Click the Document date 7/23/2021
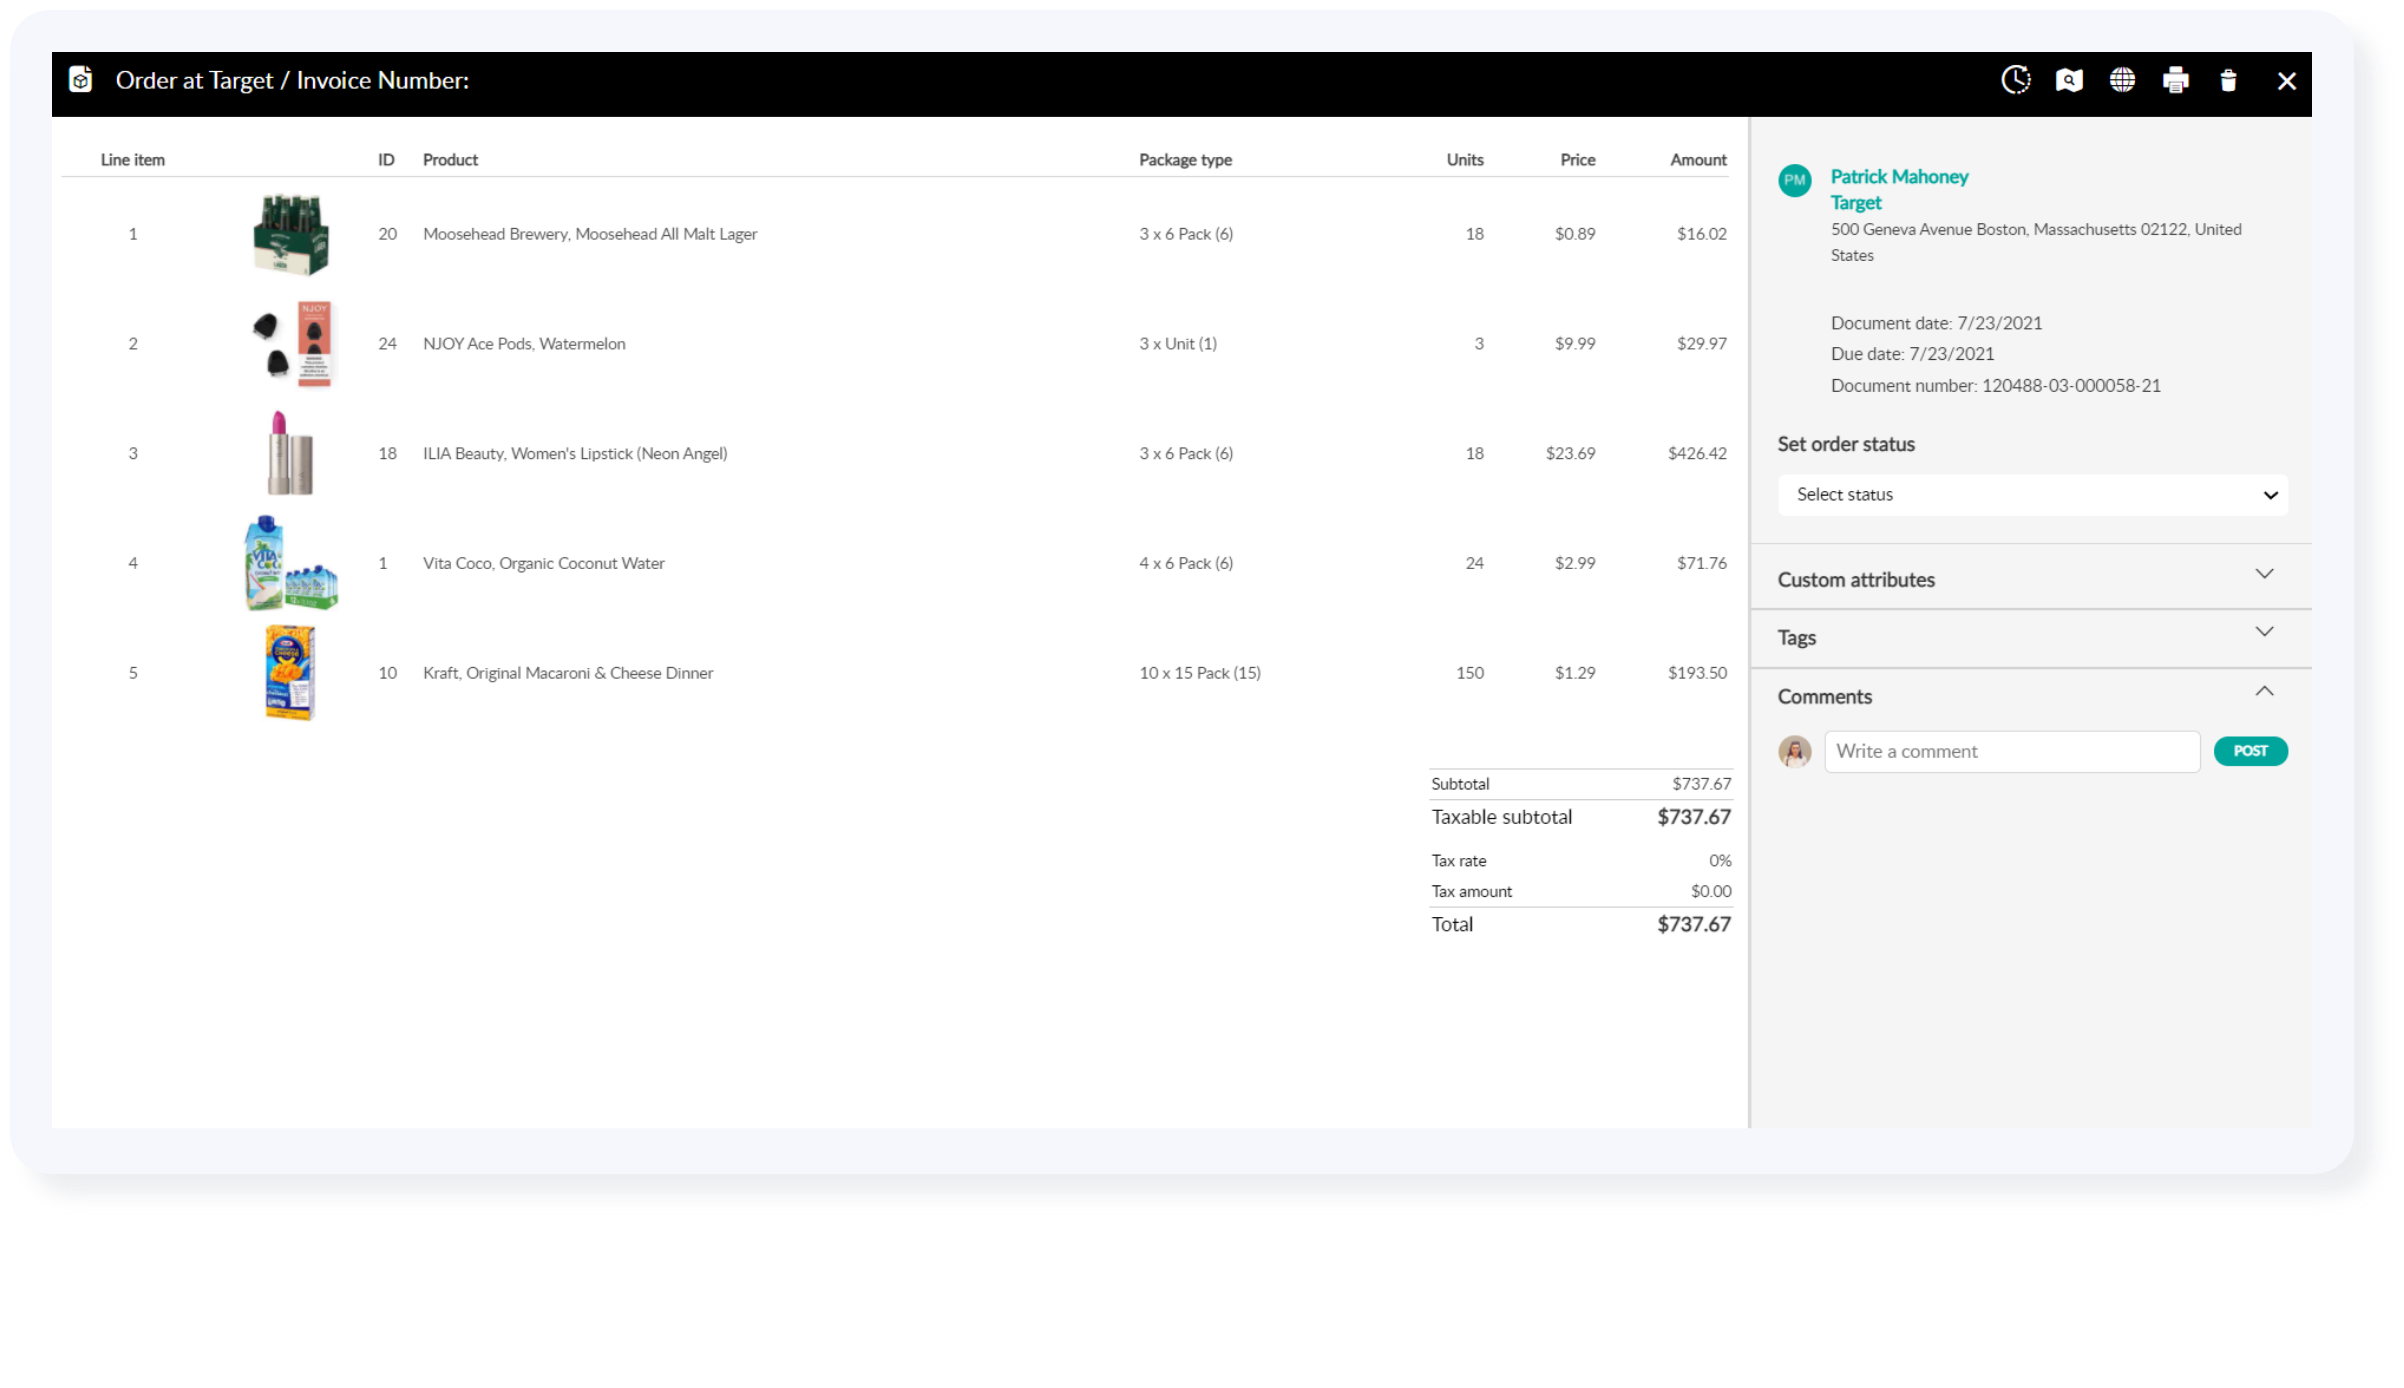 [x=1936, y=324]
